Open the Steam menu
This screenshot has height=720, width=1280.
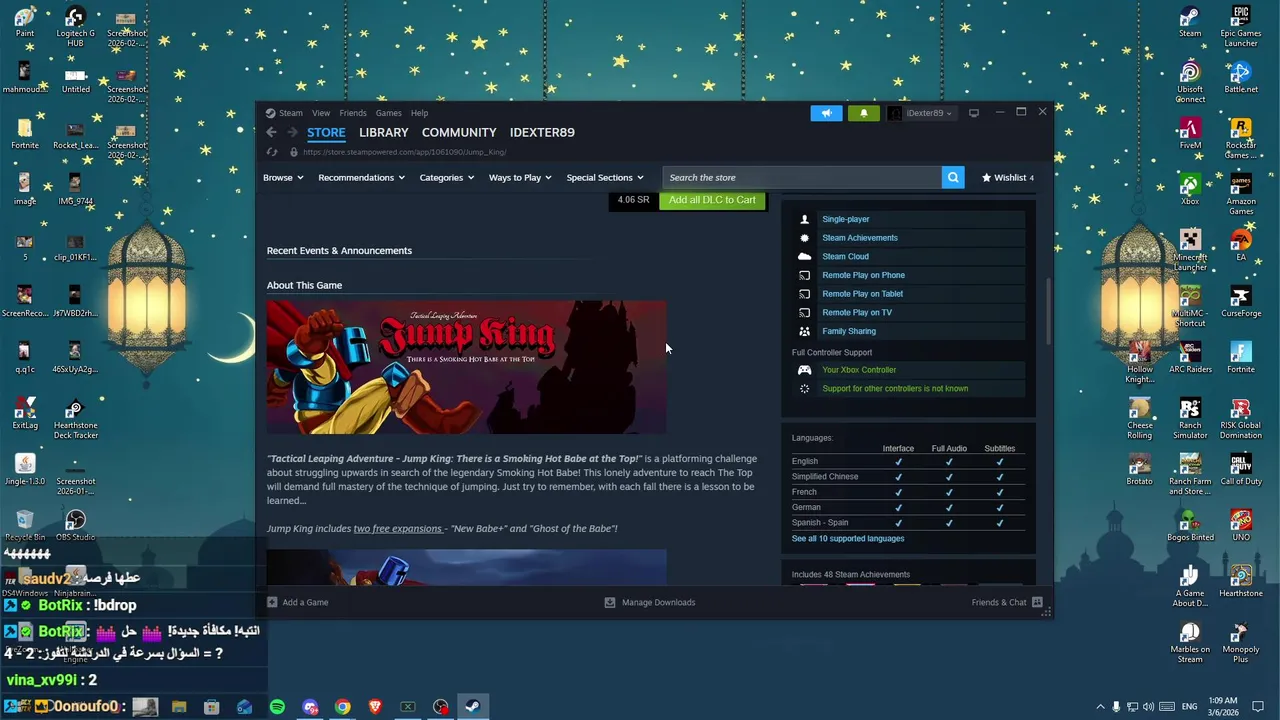(291, 113)
